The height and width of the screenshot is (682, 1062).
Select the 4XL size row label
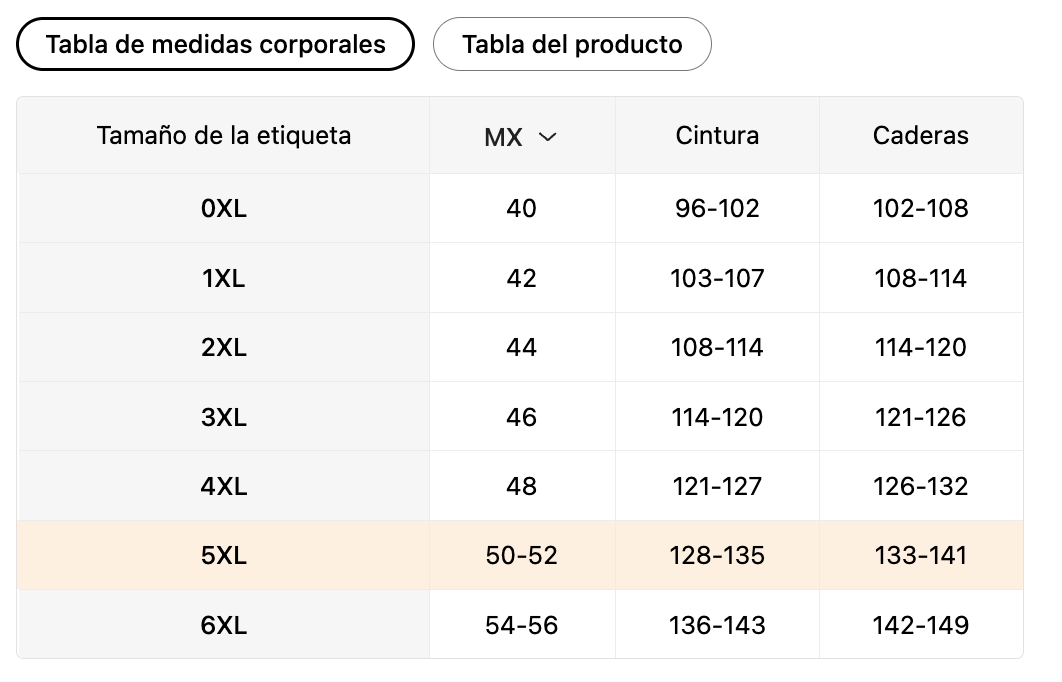tap(224, 486)
